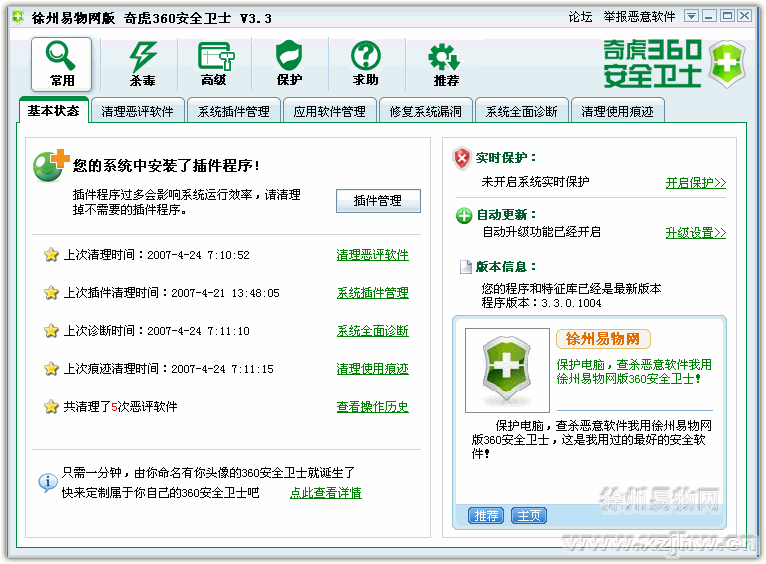This screenshot has width=766, height=564.
Task: Switch to the 系统插件管理 tab
Action: (234, 111)
